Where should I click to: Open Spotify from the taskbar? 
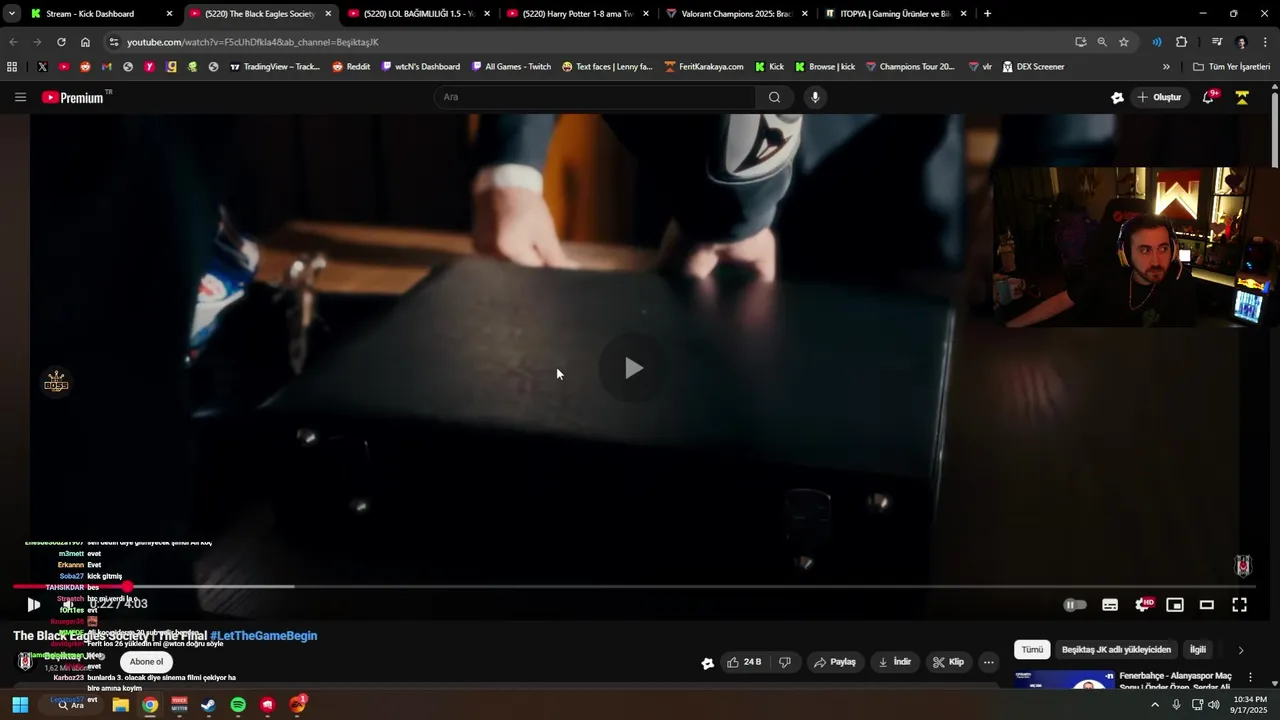click(x=238, y=705)
